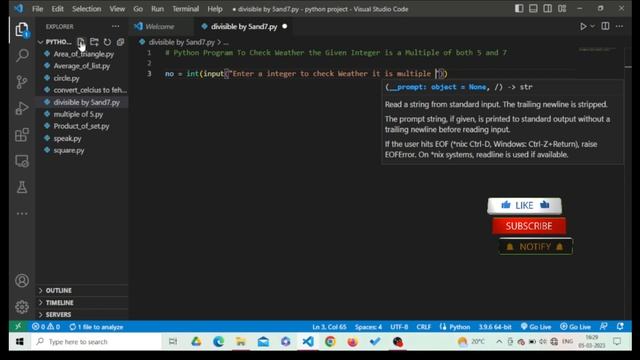Split the editor to the right
Screen dimensions: 640x360
605,27
